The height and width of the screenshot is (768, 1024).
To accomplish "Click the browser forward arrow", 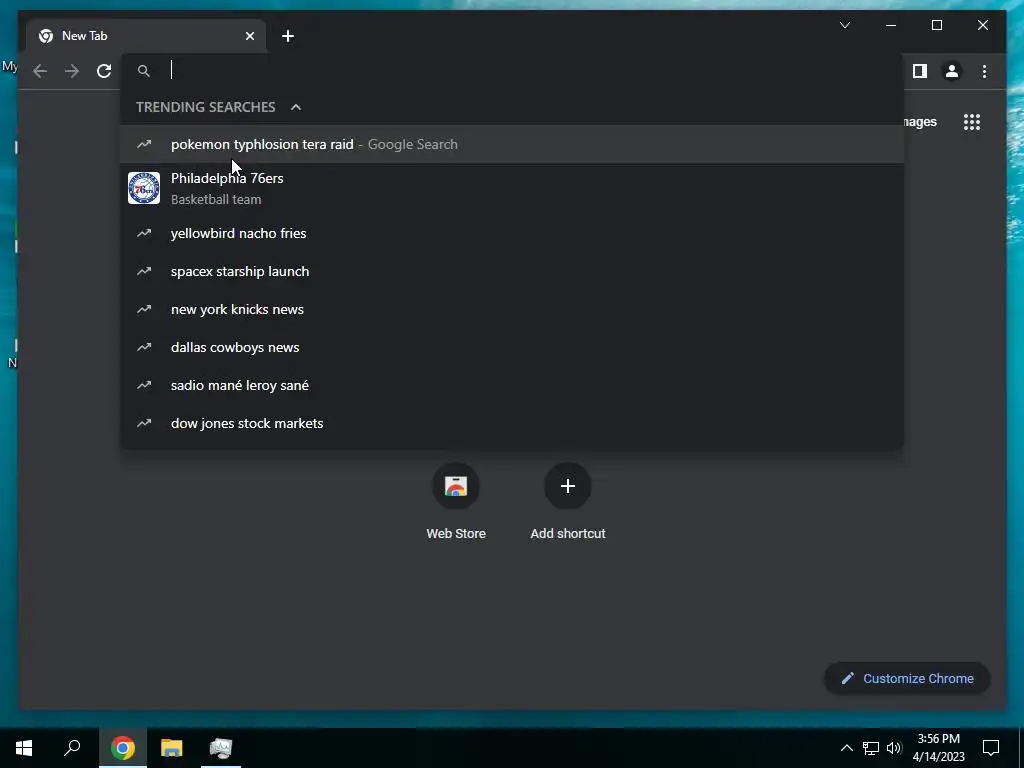I will point(72,71).
